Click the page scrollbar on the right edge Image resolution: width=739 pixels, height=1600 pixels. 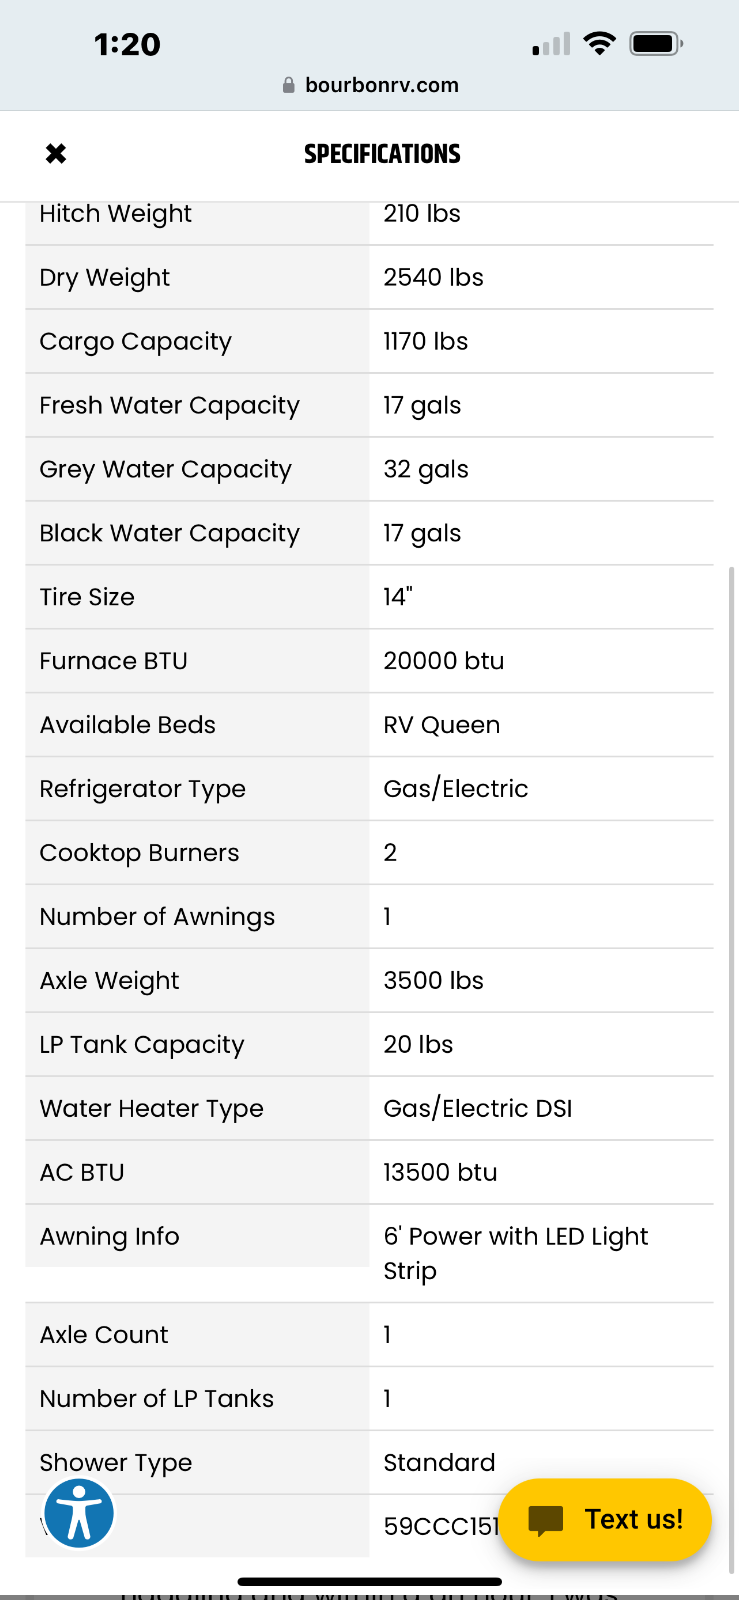coord(732,1000)
